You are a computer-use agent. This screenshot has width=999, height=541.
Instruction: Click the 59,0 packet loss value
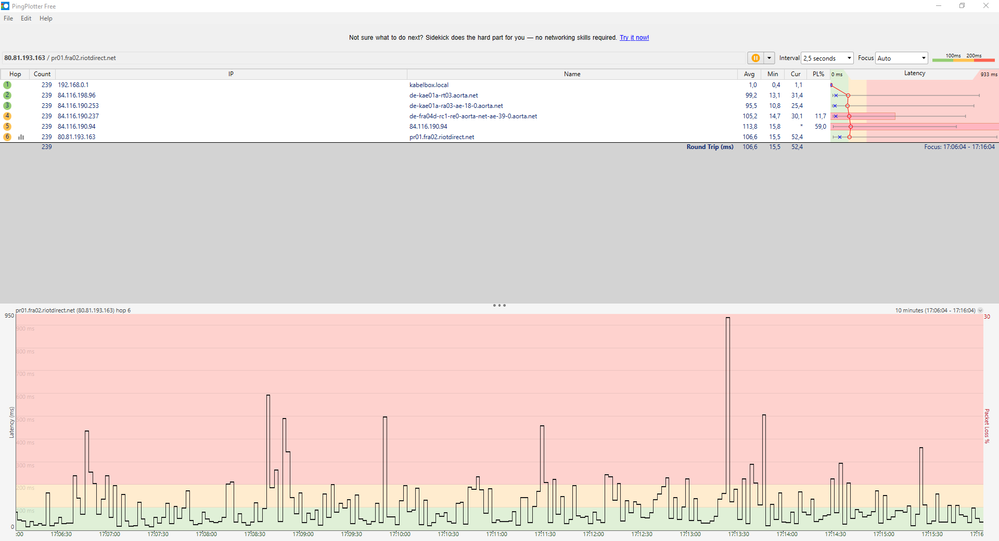(x=820, y=126)
